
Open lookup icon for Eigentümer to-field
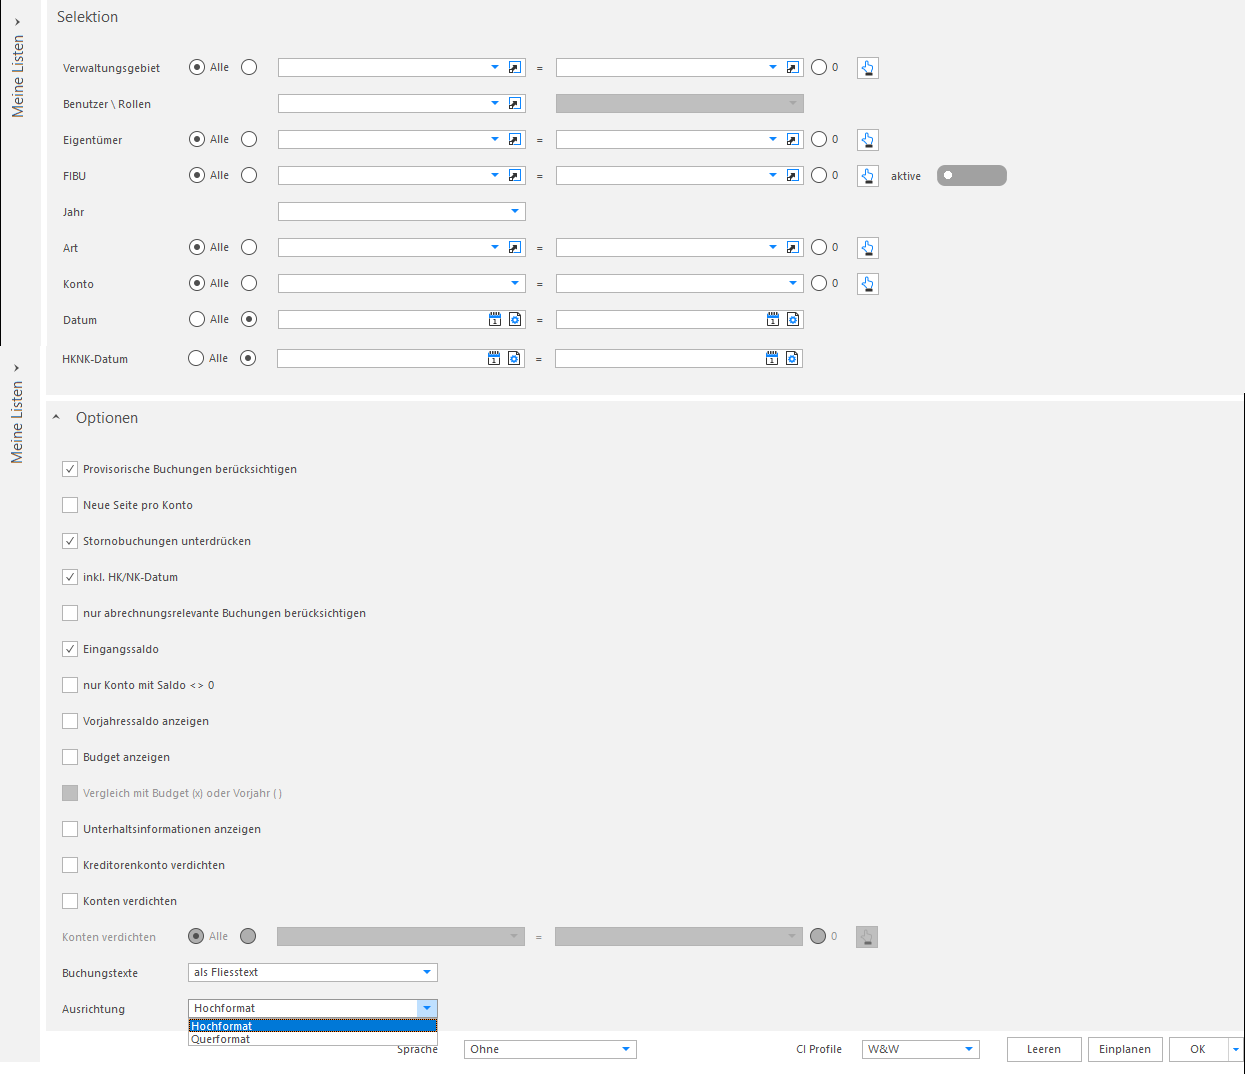pos(793,140)
